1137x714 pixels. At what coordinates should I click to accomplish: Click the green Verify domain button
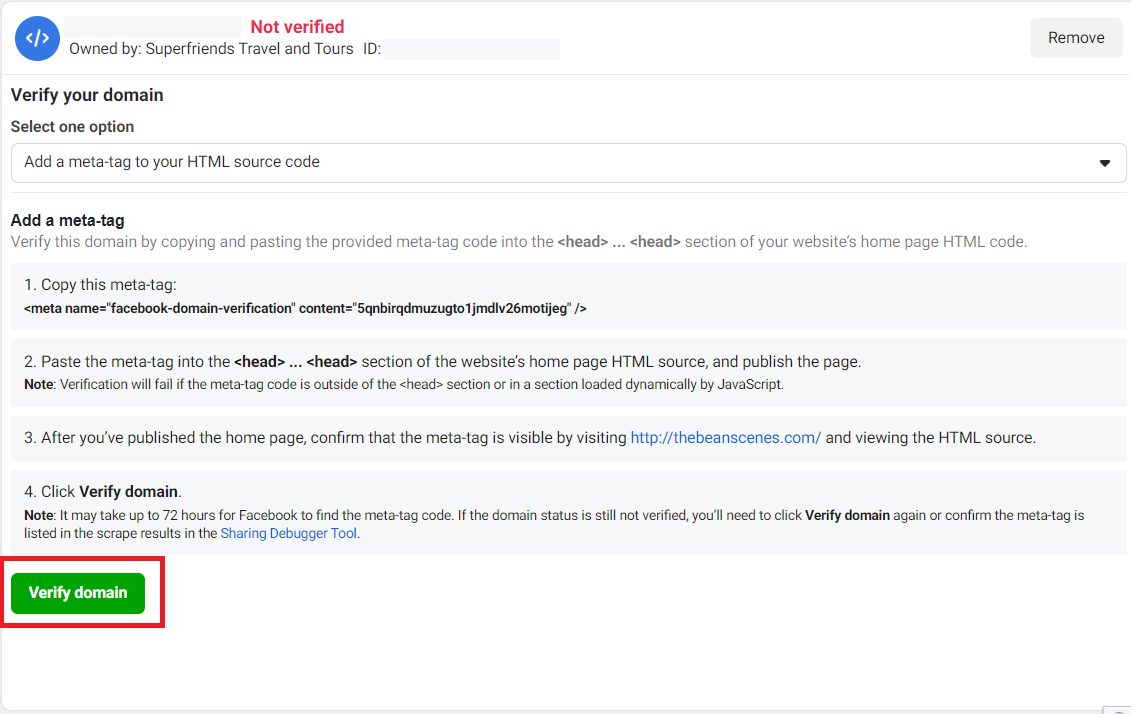coord(78,593)
